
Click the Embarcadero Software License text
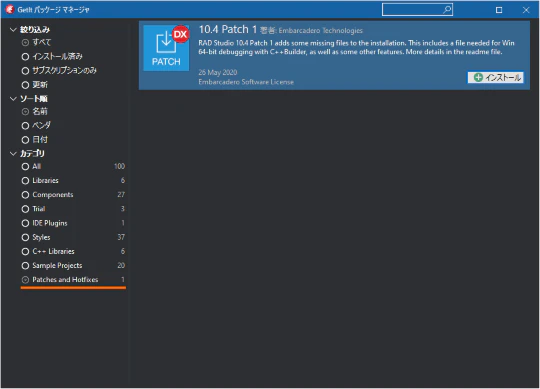(246, 82)
